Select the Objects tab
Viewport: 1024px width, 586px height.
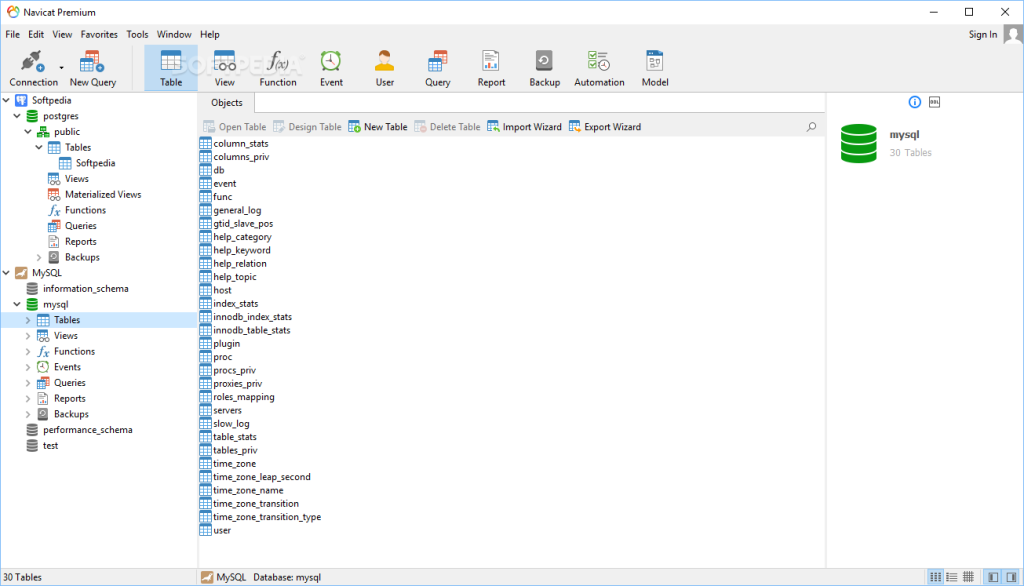227,103
